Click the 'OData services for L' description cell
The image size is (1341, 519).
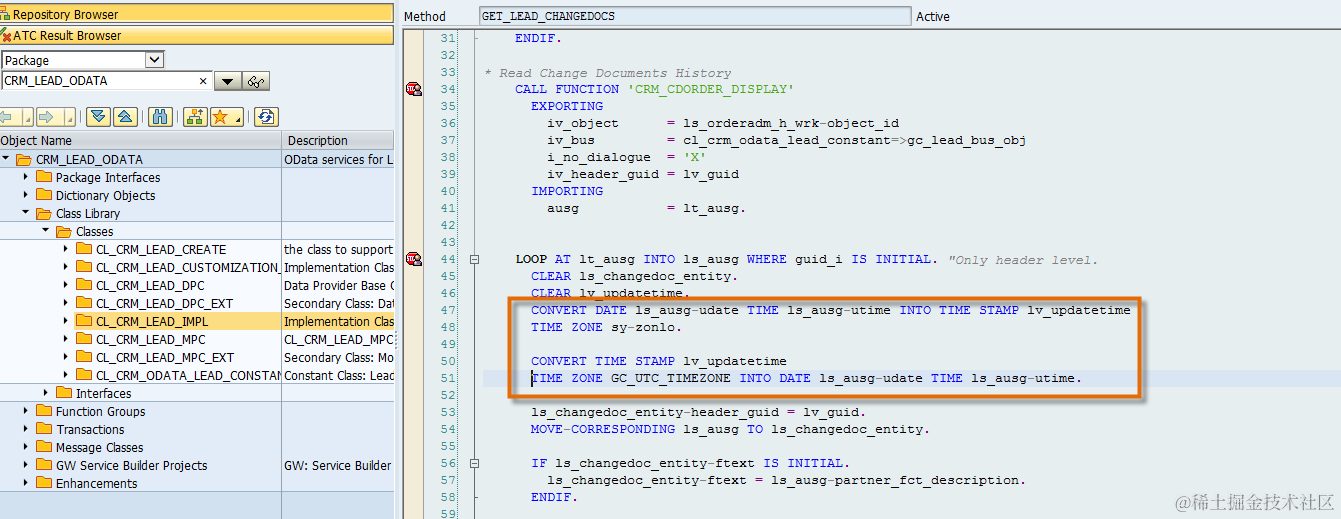(x=338, y=159)
